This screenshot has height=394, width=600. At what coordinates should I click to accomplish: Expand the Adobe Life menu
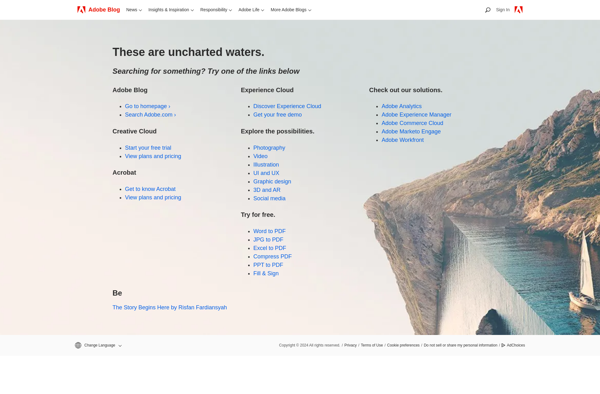(x=251, y=10)
